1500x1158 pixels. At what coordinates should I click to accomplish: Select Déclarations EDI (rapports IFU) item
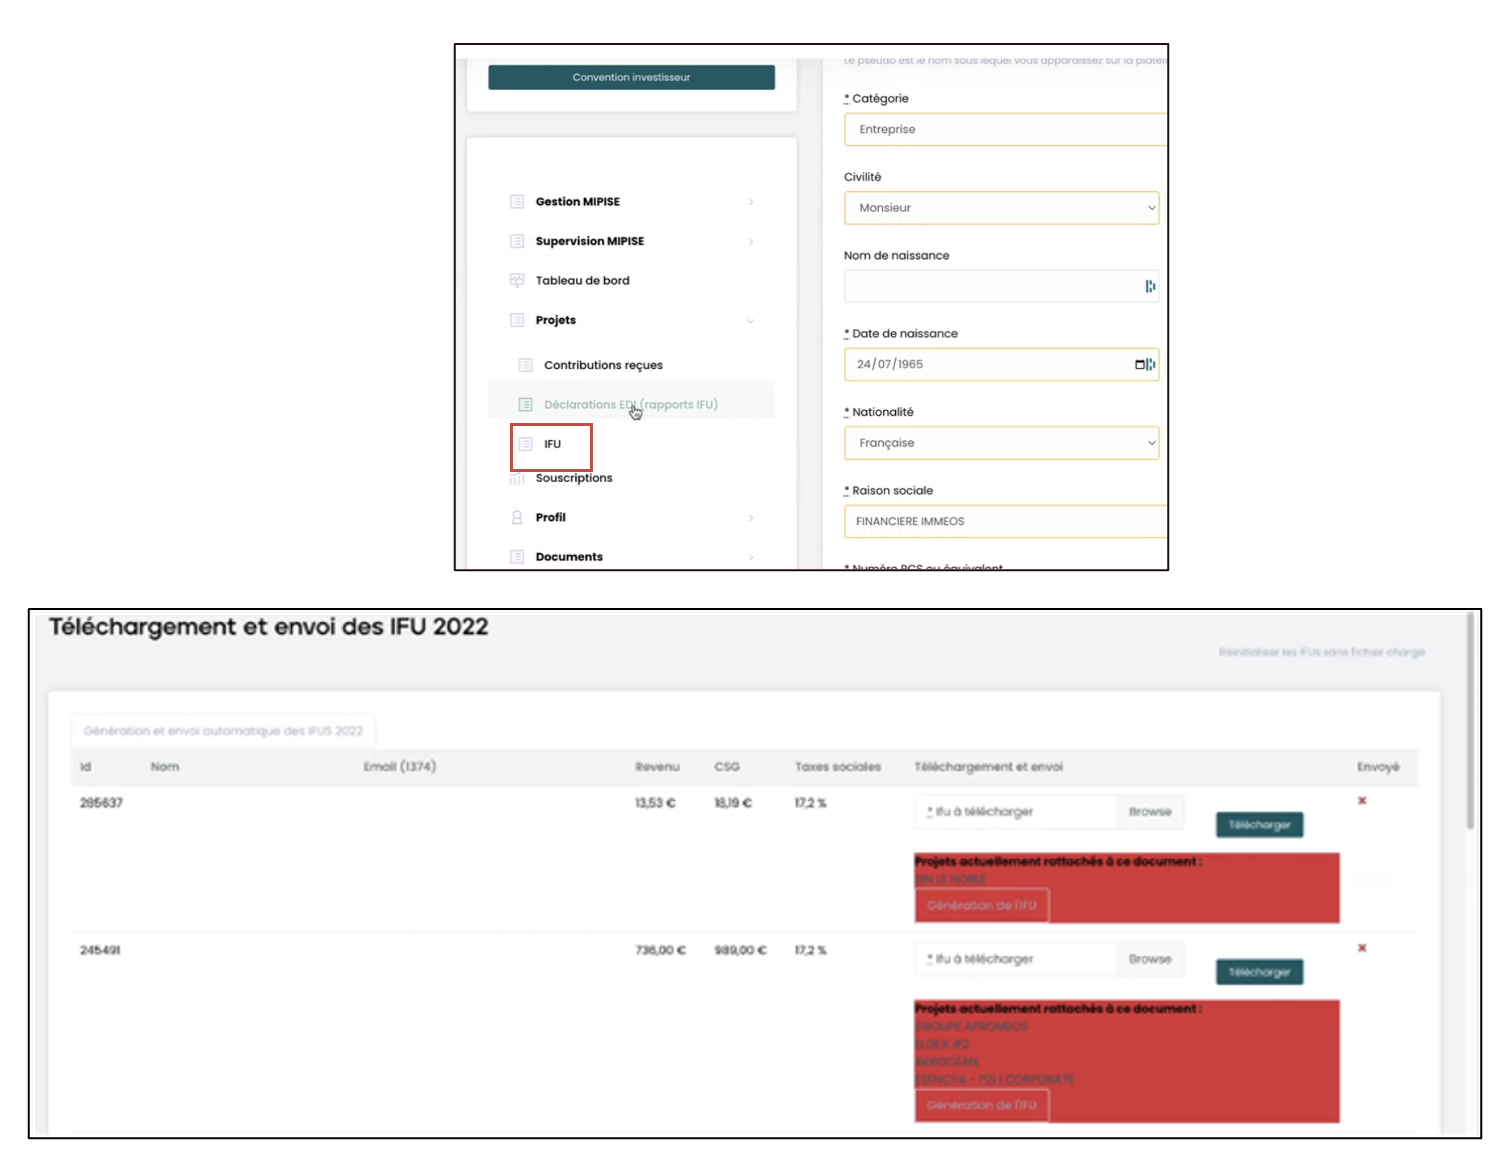tap(630, 405)
